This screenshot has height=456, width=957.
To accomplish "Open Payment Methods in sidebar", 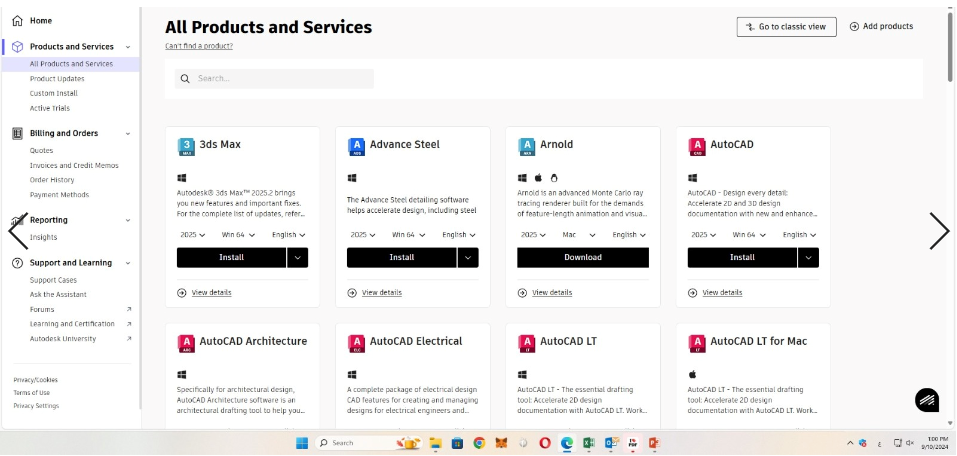I will 59,195.
